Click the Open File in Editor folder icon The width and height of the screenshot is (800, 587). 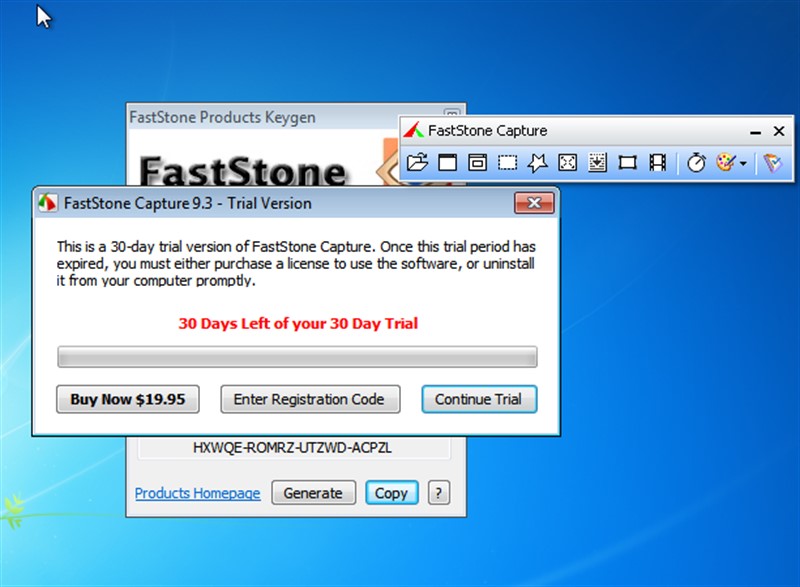coord(417,163)
